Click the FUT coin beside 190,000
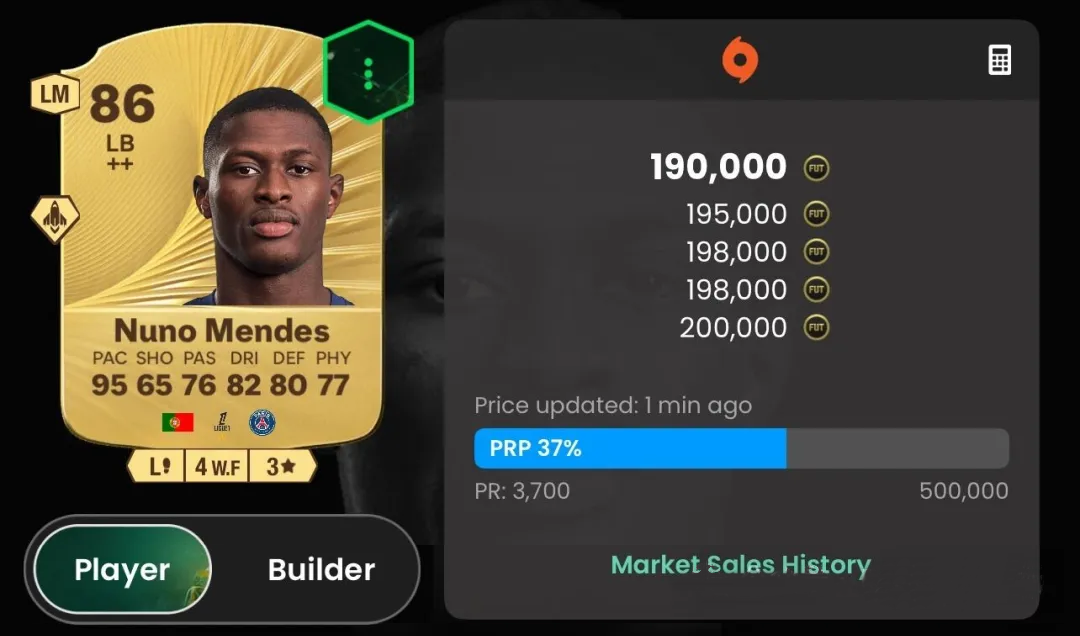 (x=816, y=168)
